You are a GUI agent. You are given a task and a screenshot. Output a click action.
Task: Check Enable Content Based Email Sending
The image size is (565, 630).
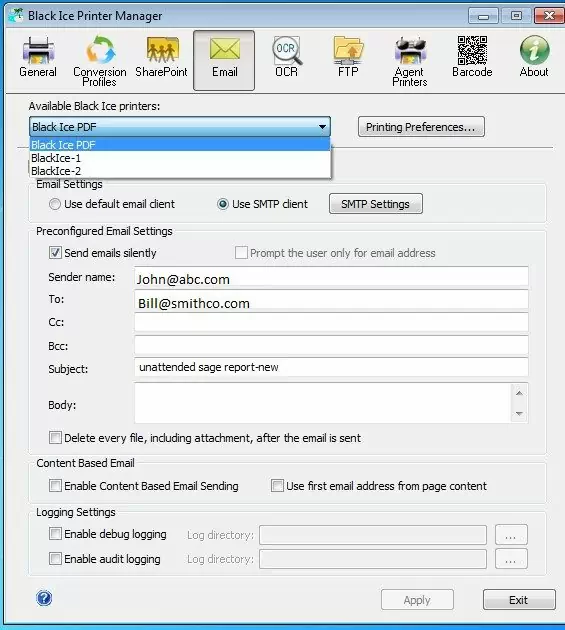(x=55, y=485)
